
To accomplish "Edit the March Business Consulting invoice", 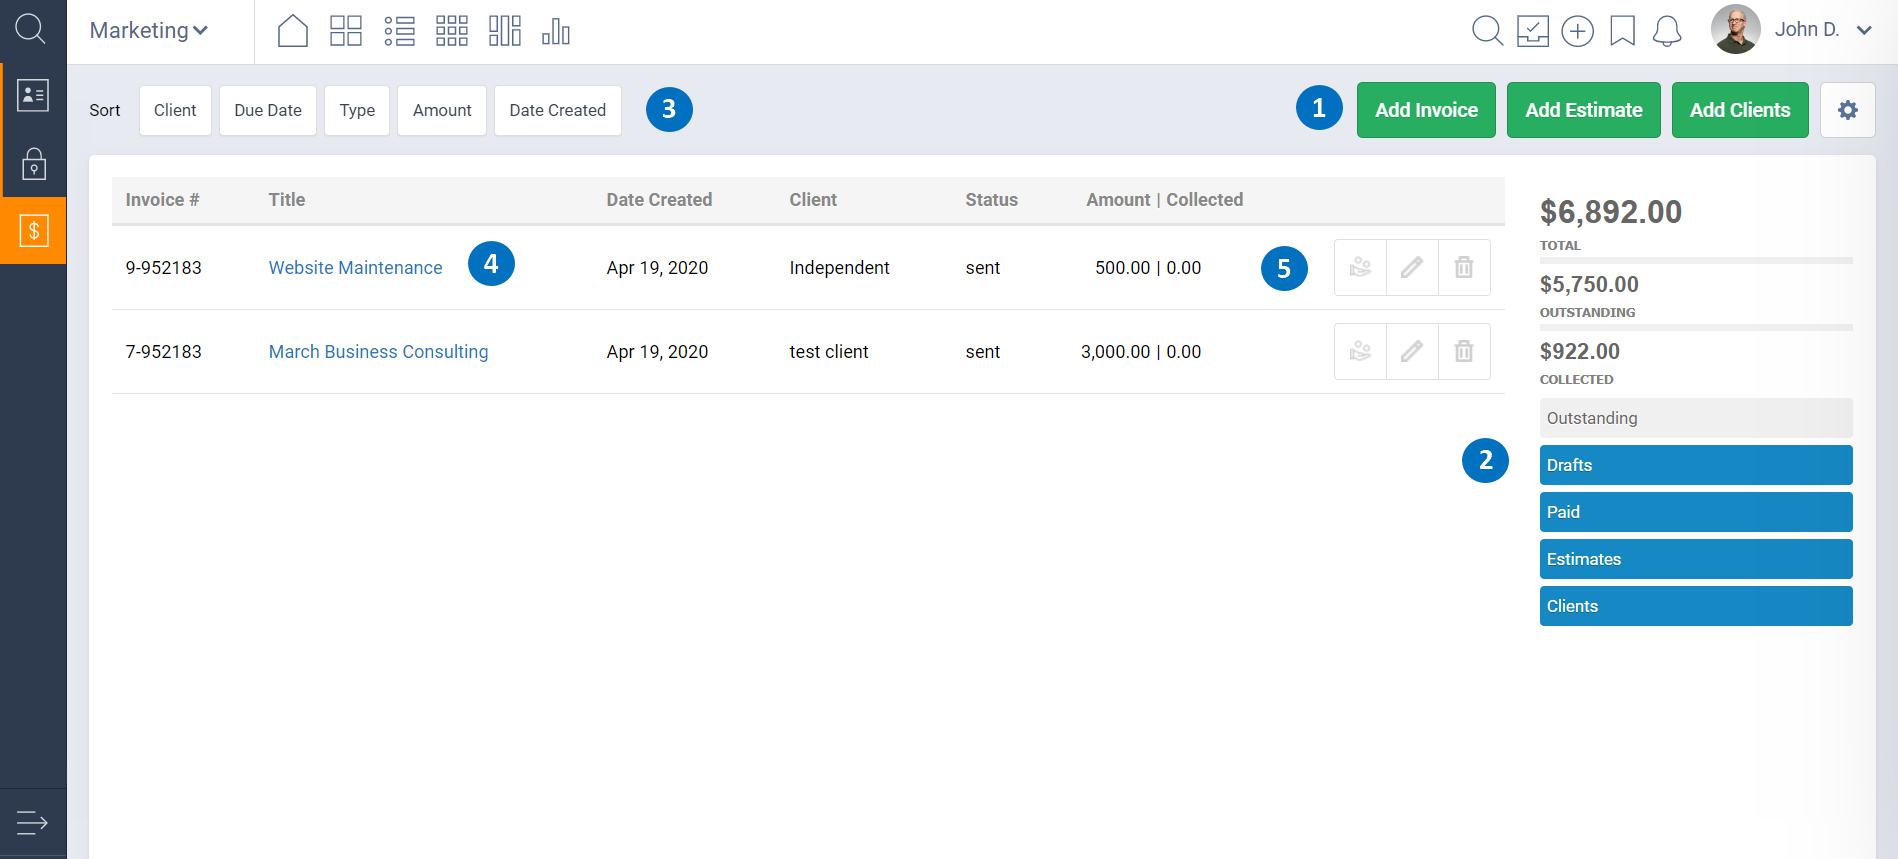I will pyautogui.click(x=1411, y=352).
